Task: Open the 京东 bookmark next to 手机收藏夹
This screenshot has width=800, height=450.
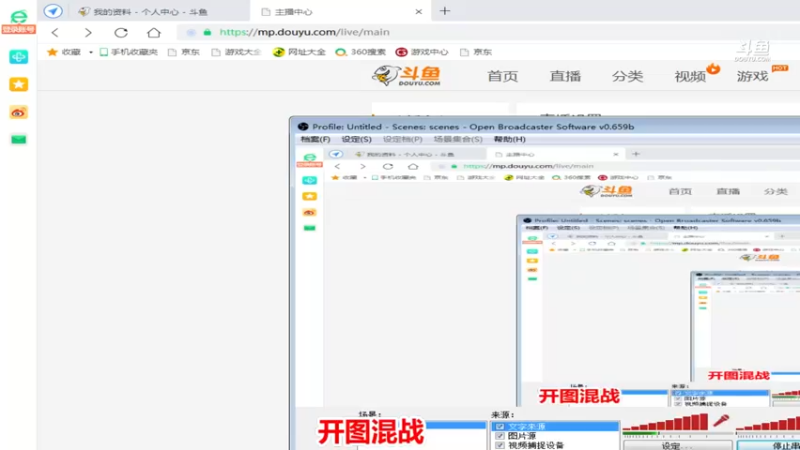Action: [184, 52]
